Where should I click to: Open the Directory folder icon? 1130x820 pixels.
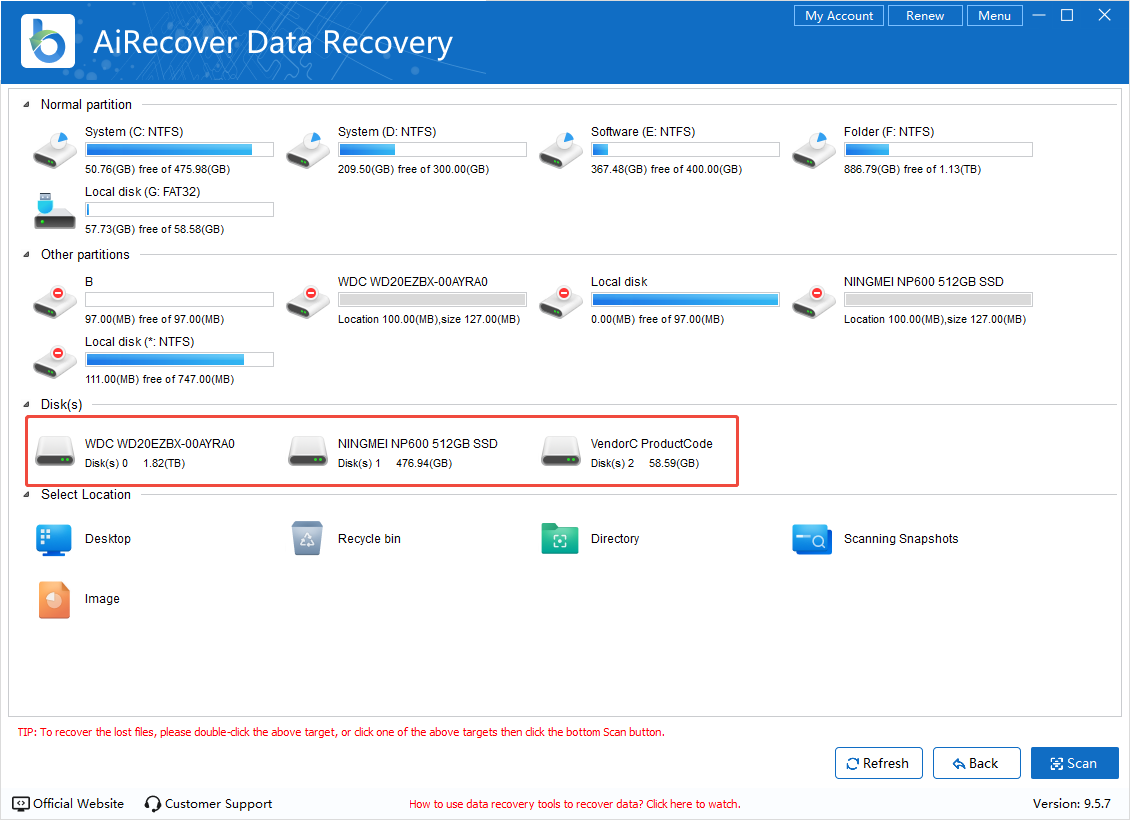[560, 538]
